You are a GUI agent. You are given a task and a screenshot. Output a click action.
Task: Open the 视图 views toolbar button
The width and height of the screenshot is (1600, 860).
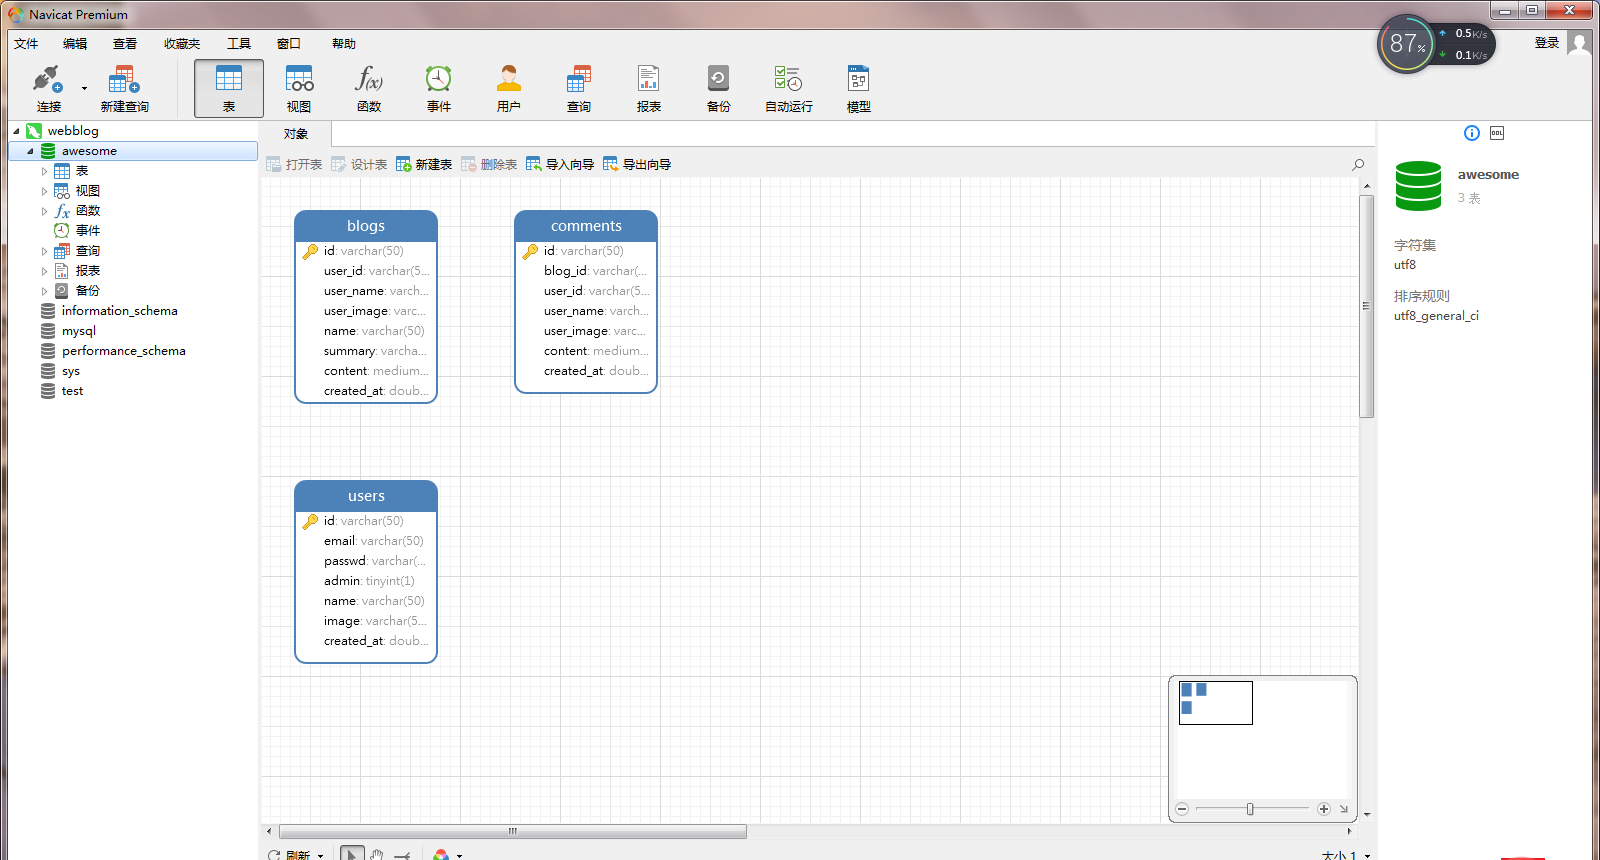[299, 88]
